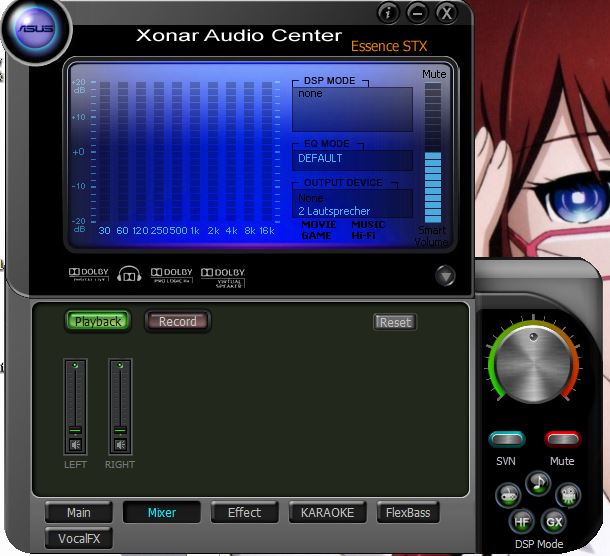Click the RIGHT channel green indicator light
610x556 pixels.
coord(120,365)
